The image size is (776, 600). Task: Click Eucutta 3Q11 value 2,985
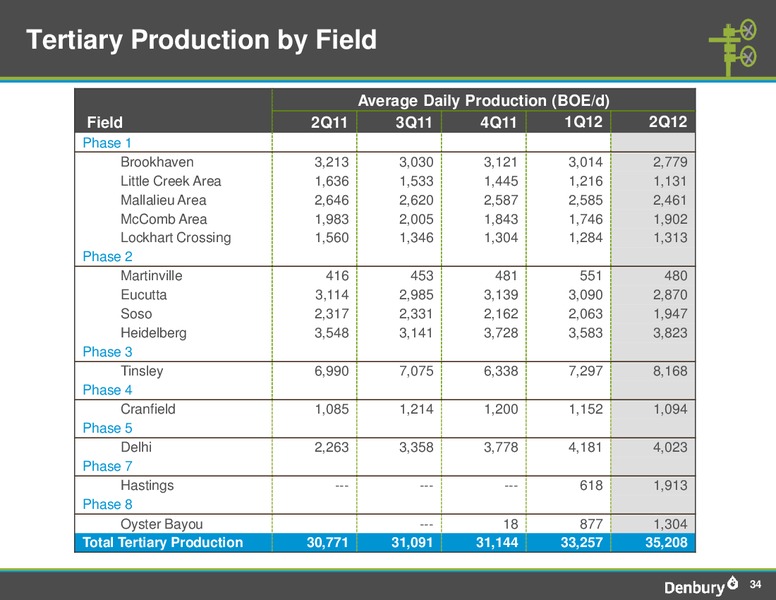[x=416, y=295]
